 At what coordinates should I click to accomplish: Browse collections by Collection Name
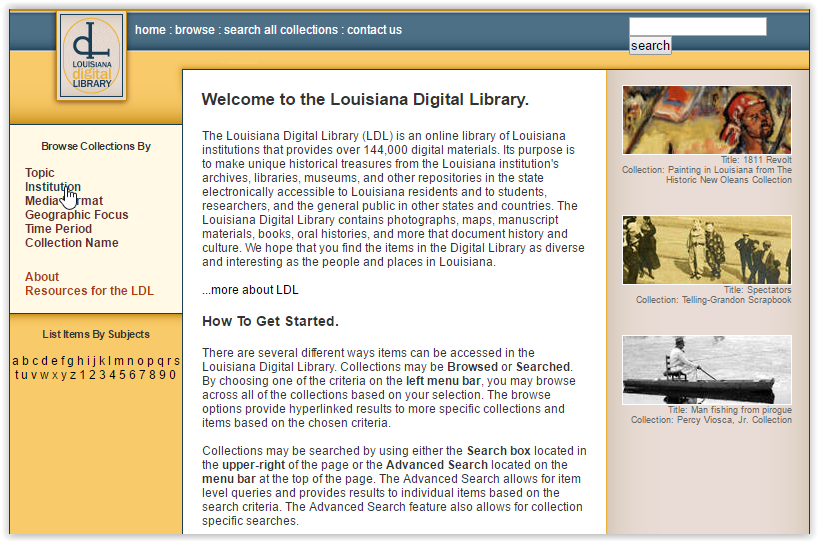coord(71,243)
